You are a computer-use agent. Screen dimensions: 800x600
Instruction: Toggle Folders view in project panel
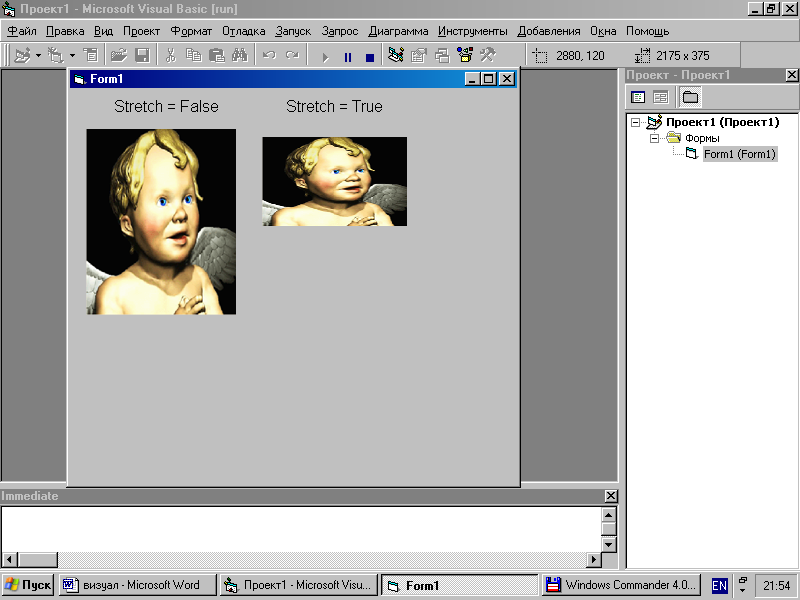click(690, 97)
